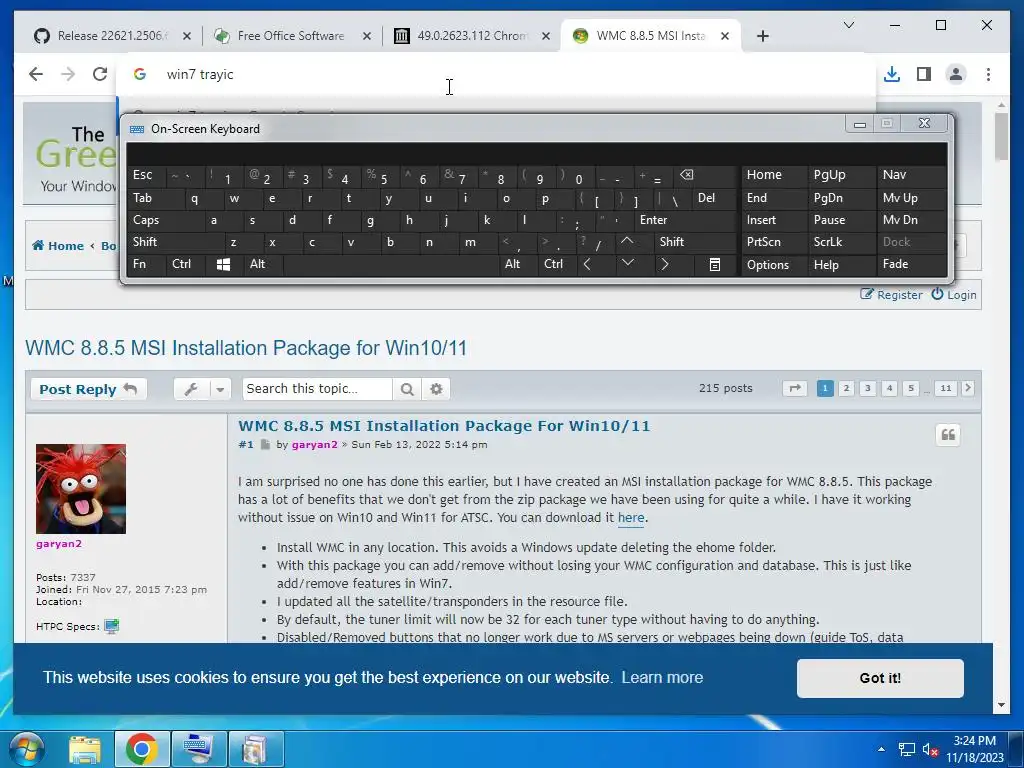Open Windows Explorer taskbar icon
This screenshot has width=1024, height=768.
86,749
